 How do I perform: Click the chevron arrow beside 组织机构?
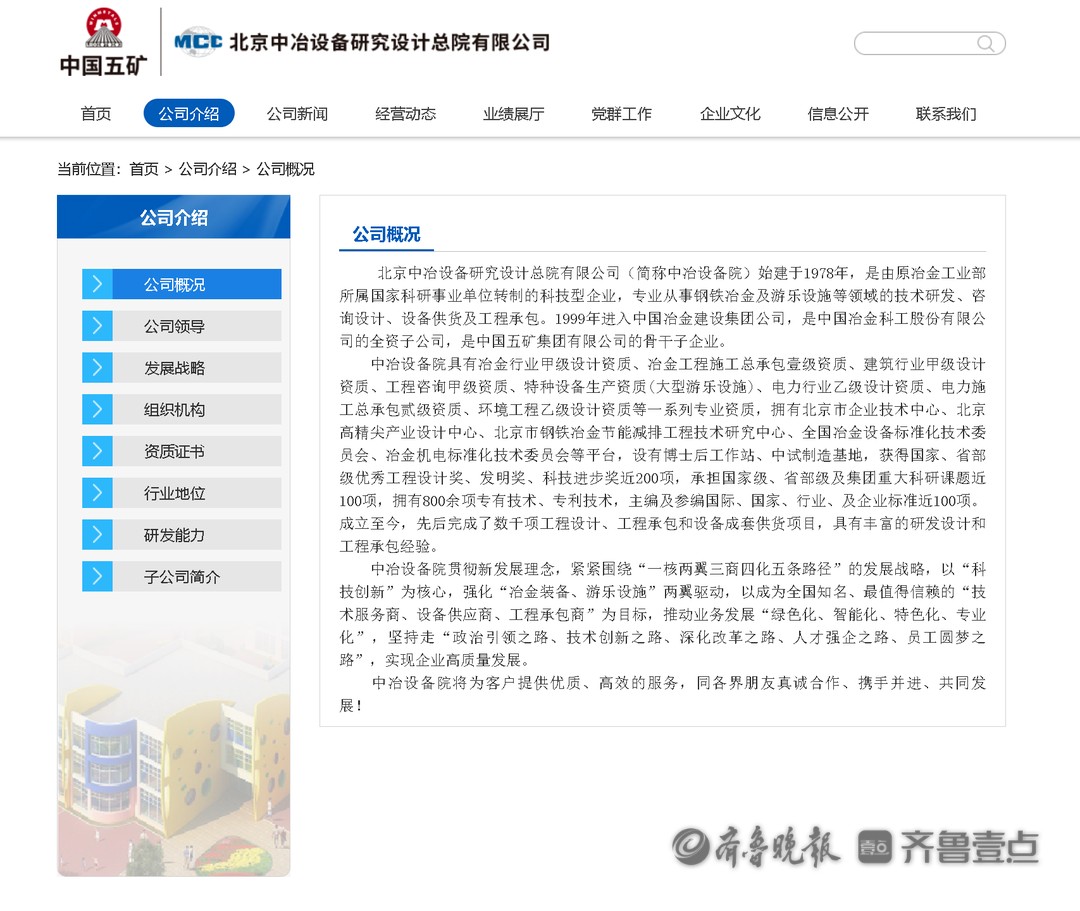(x=97, y=410)
